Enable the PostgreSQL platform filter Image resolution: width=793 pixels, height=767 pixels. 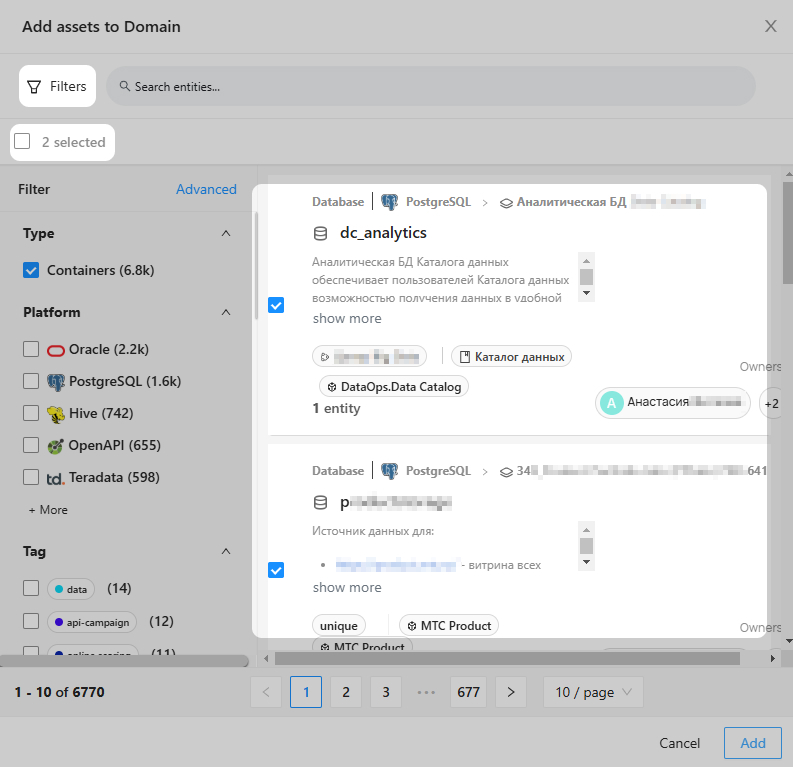[31, 382]
